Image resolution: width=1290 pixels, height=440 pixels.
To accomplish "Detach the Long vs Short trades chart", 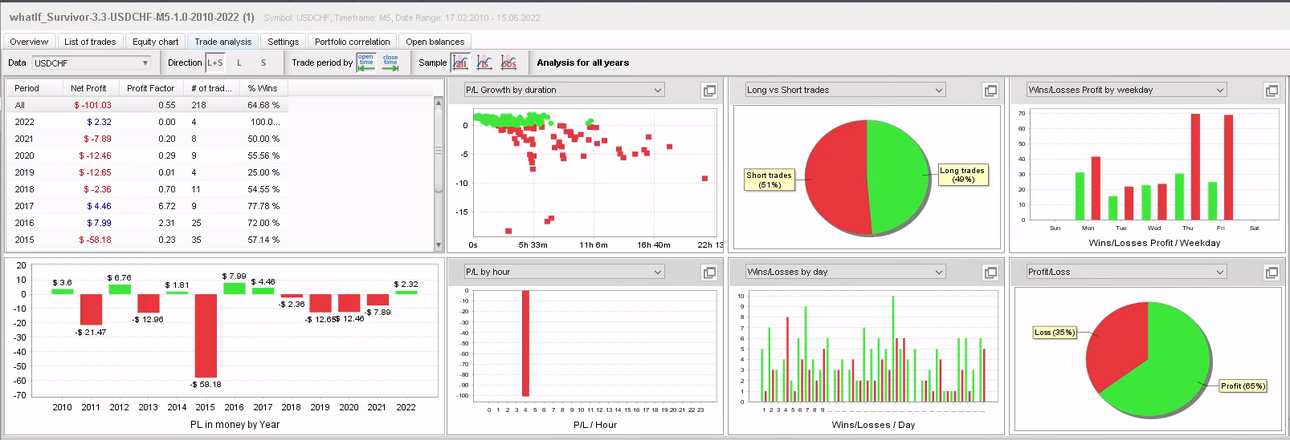I will [991, 90].
